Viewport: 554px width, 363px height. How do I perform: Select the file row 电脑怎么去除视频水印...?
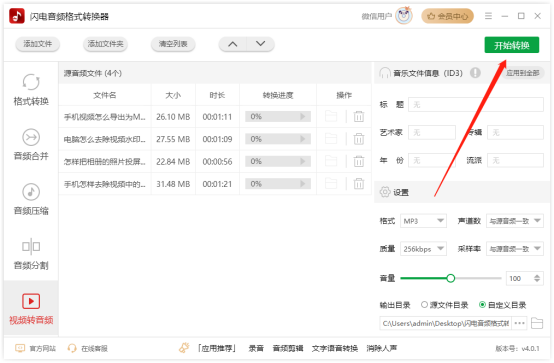pos(215,139)
